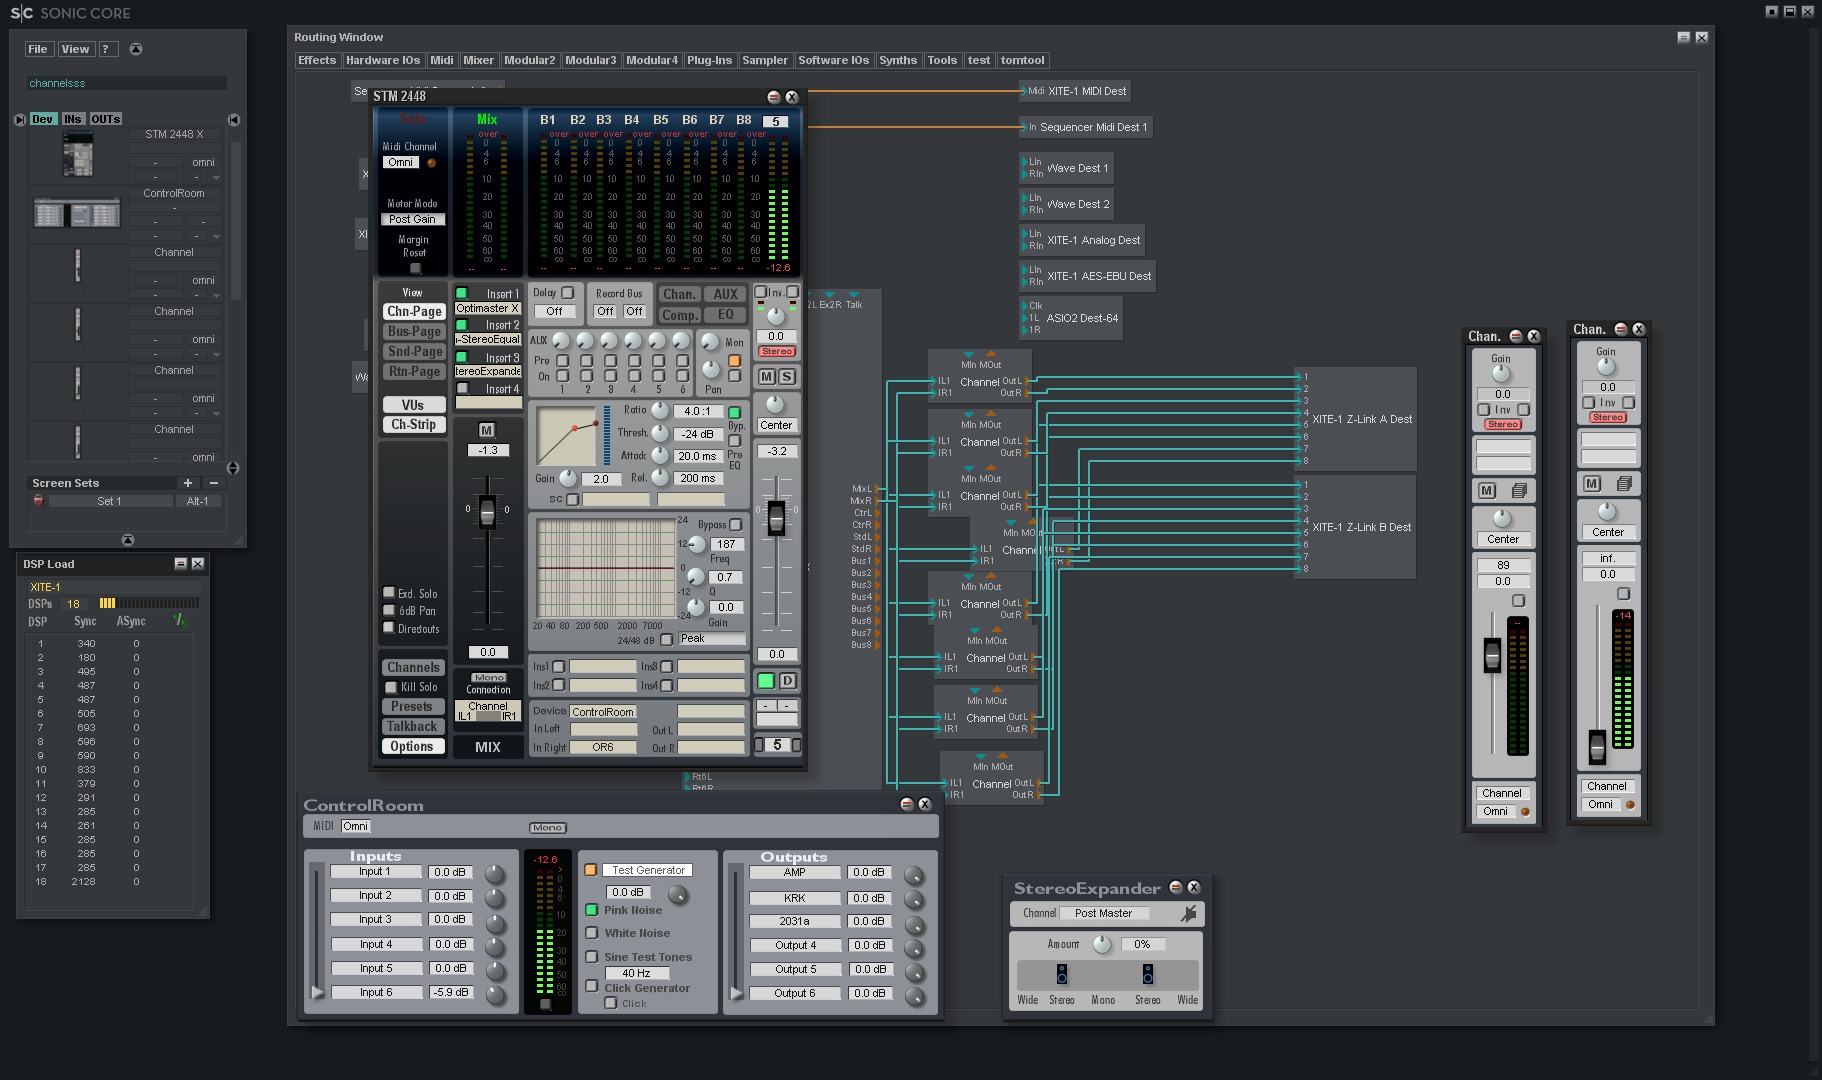Adjust the Mix channel fader handle
The width and height of the screenshot is (1822, 1080).
(487, 512)
